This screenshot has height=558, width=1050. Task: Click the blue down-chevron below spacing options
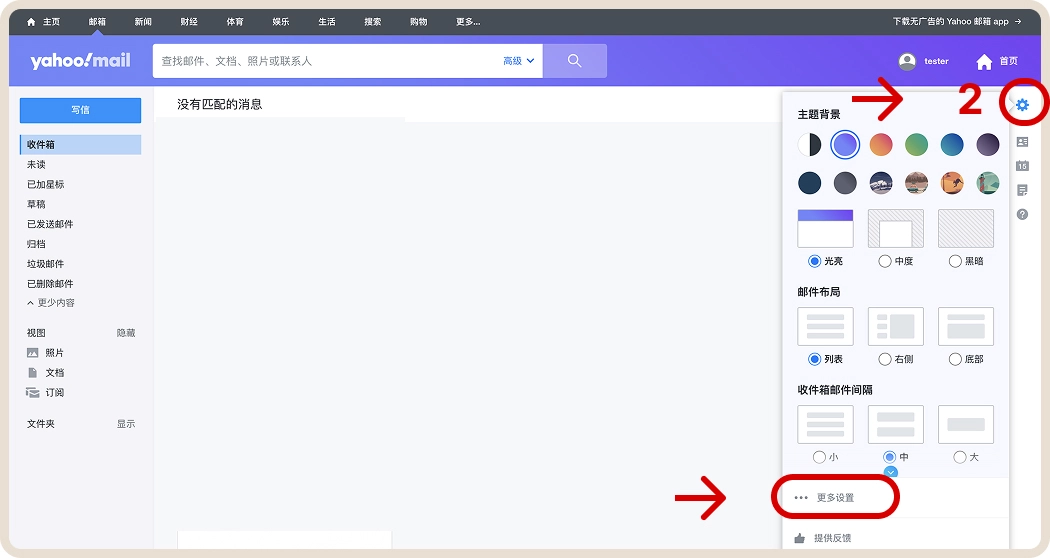(x=890, y=472)
